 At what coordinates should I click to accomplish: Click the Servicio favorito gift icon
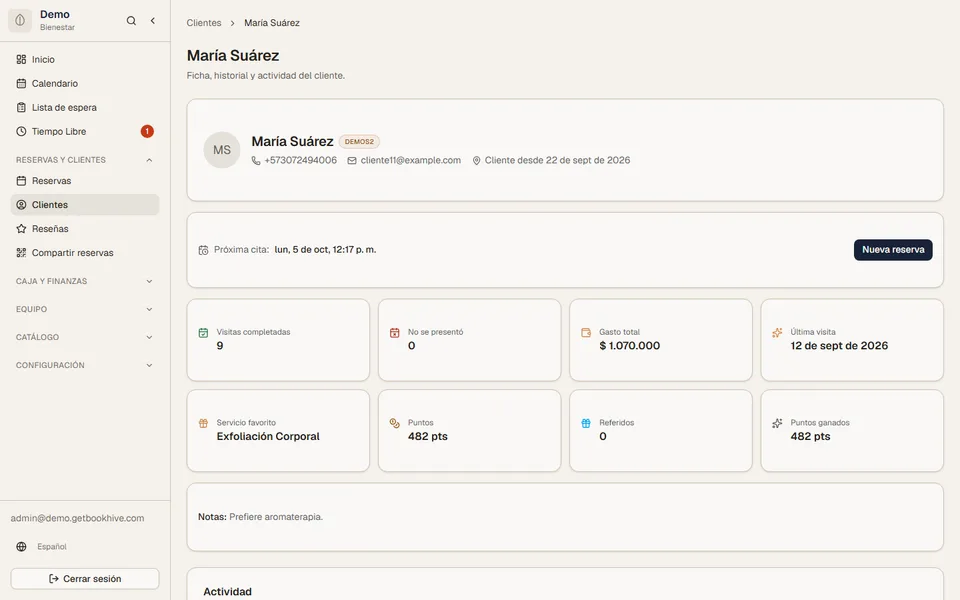point(203,423)
